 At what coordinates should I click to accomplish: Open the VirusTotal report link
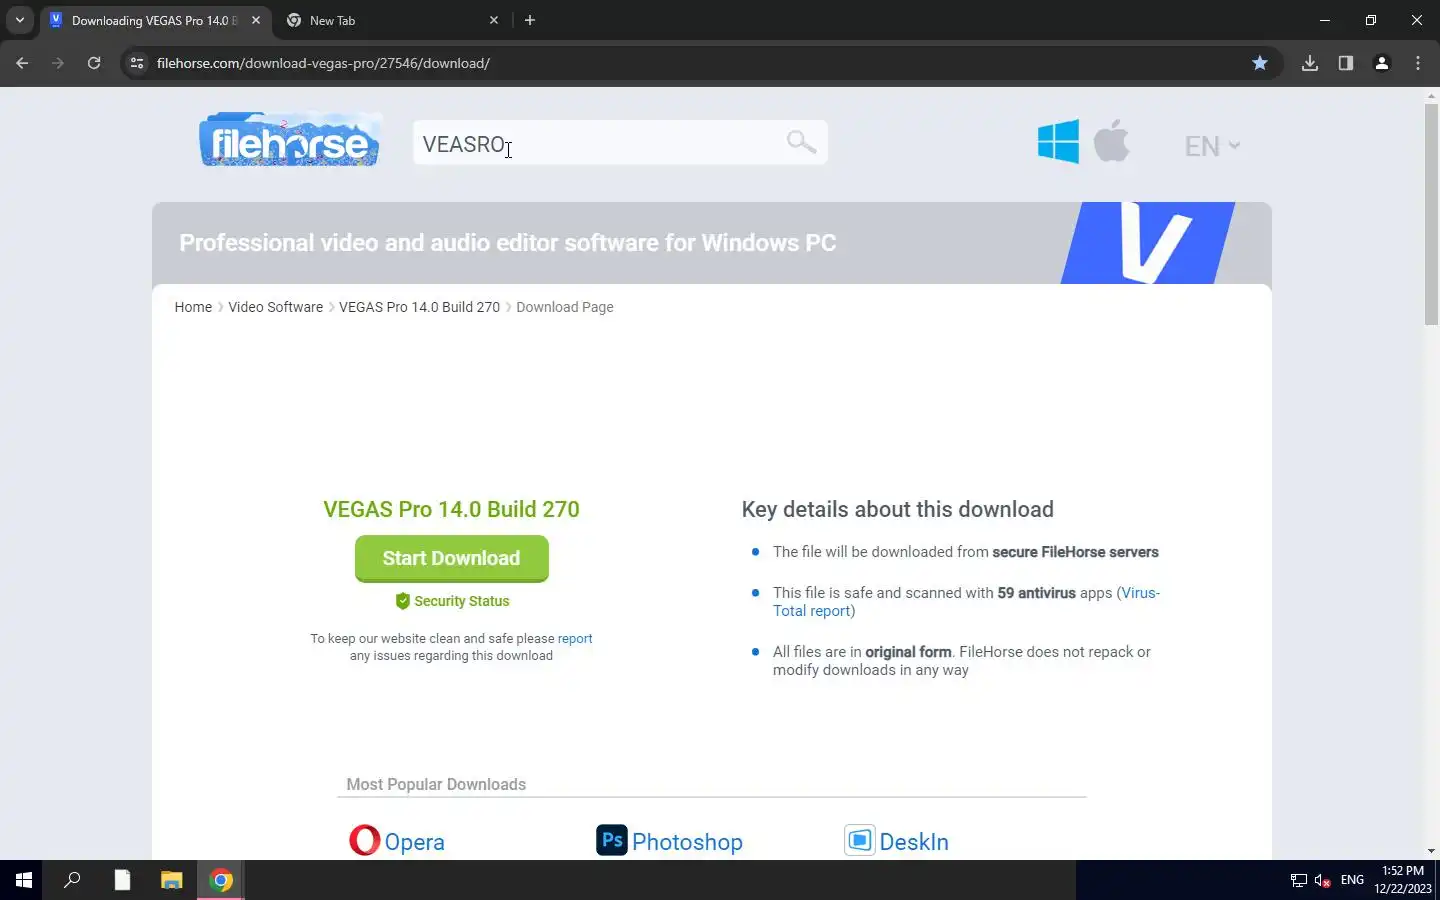click(x=966, y=602)
